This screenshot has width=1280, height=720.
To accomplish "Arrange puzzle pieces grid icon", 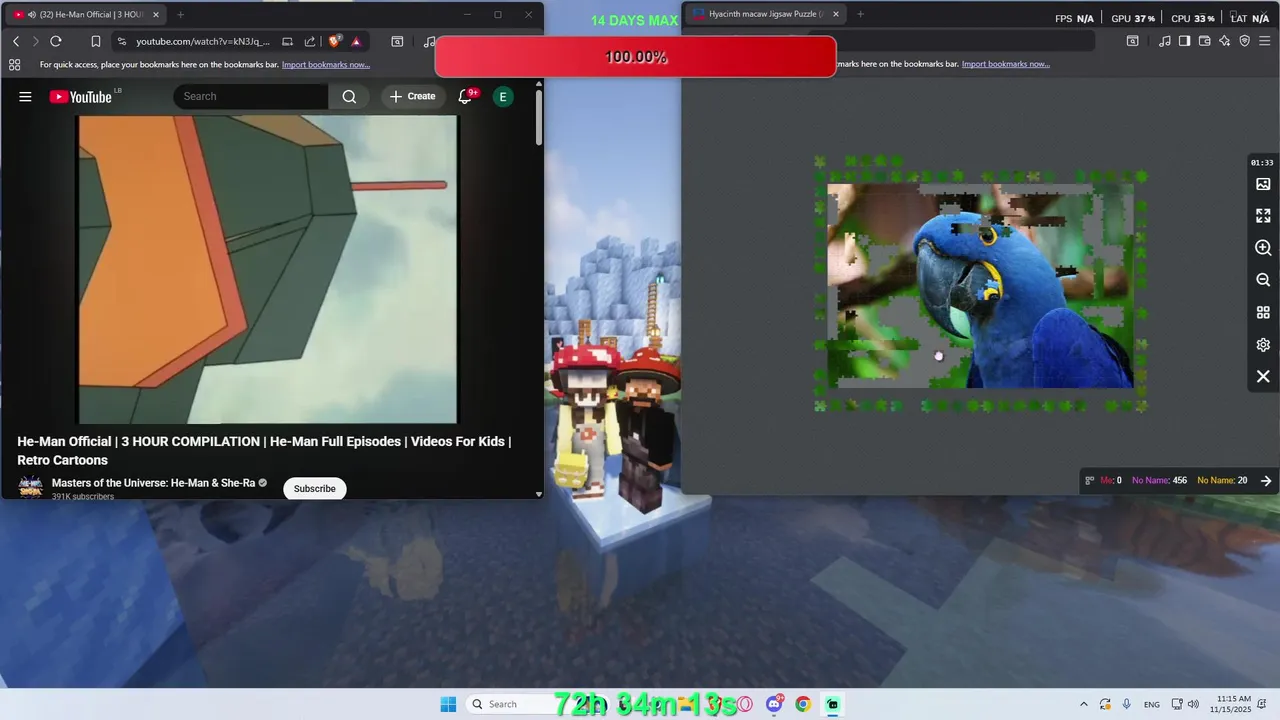I will 1263,312.
